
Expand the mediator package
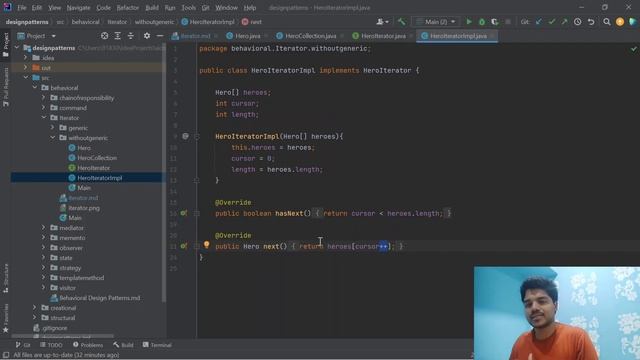[43, 228]
